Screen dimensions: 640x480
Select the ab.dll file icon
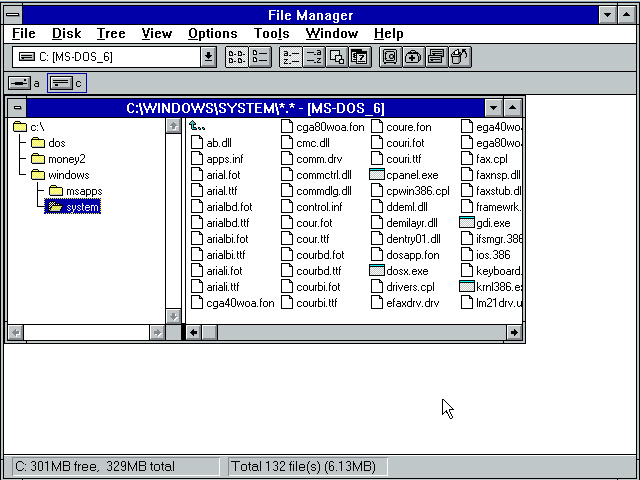tap(197, 142)
